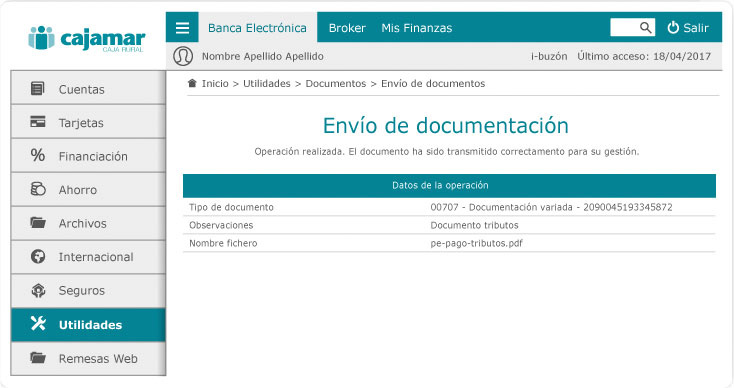Click the Observaciones label
734x388 pixels.
click(x=221, y=225)
